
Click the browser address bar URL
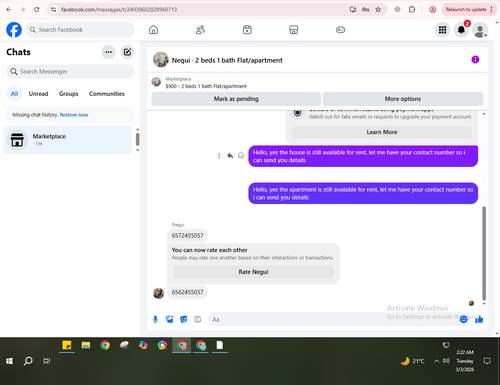click(x=119, y=9)
